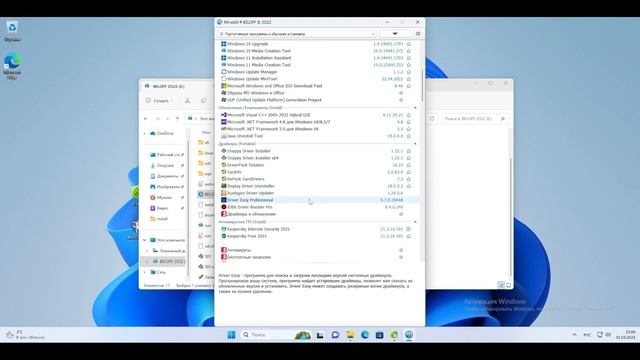Open Microsoft Edge from the taskbar
The height and width of the screenshot is (360, 640).
(364, 335)
